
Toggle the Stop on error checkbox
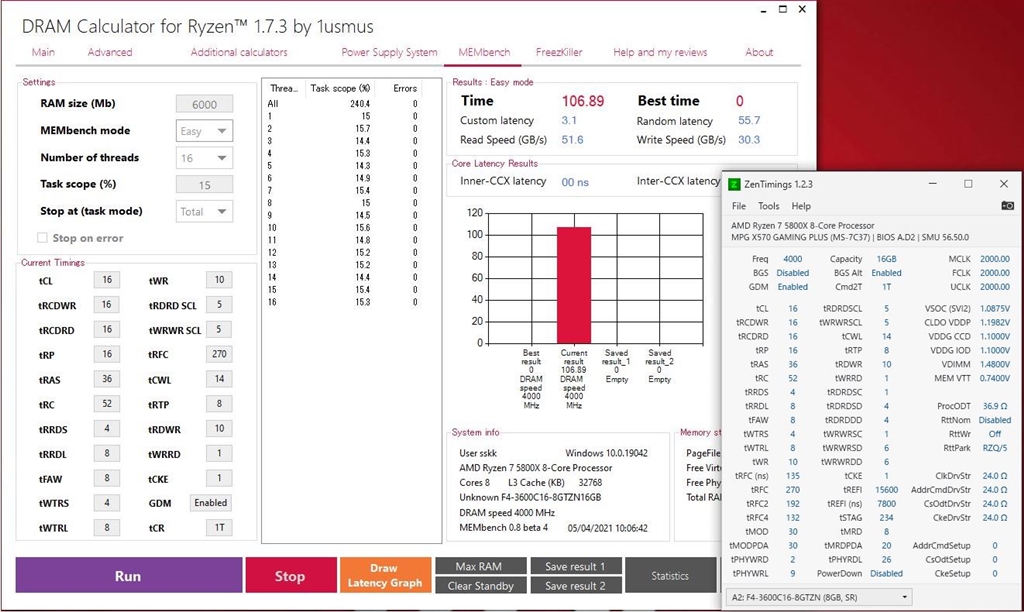42,238
